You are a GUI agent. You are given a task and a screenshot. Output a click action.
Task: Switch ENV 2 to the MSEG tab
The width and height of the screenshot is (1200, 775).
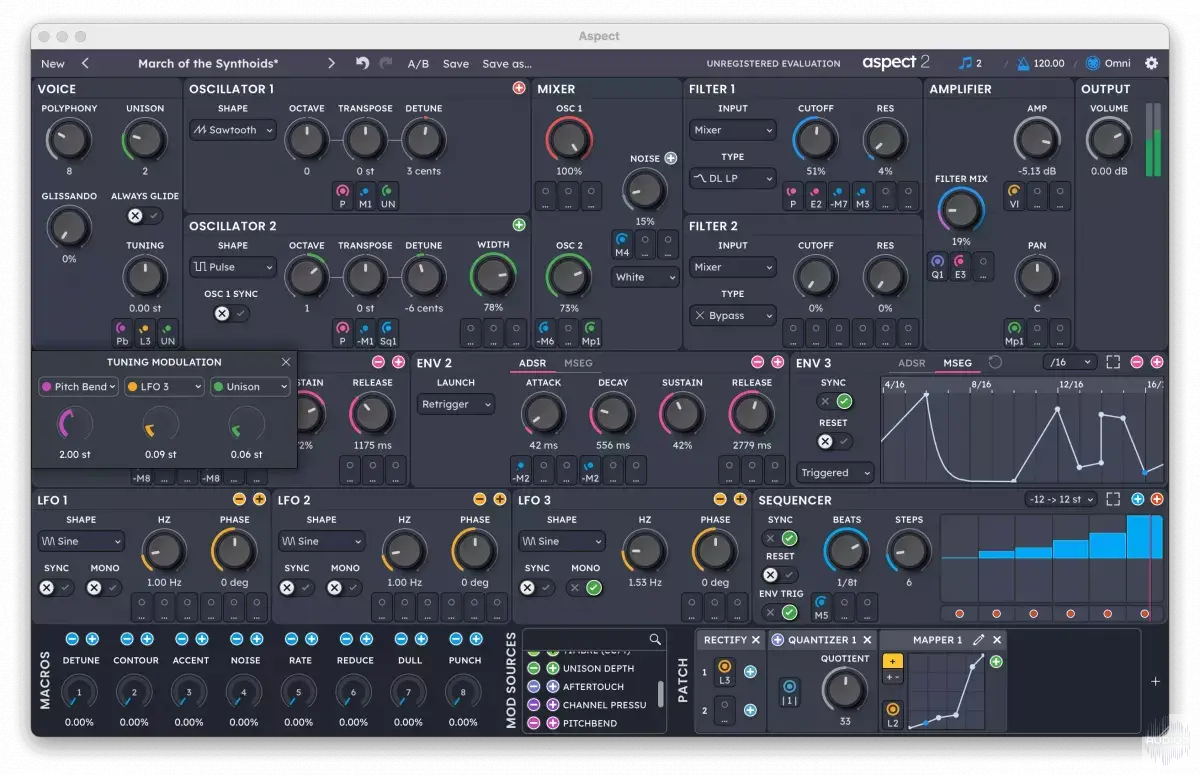pyautogui.click(x=578, y=363)
